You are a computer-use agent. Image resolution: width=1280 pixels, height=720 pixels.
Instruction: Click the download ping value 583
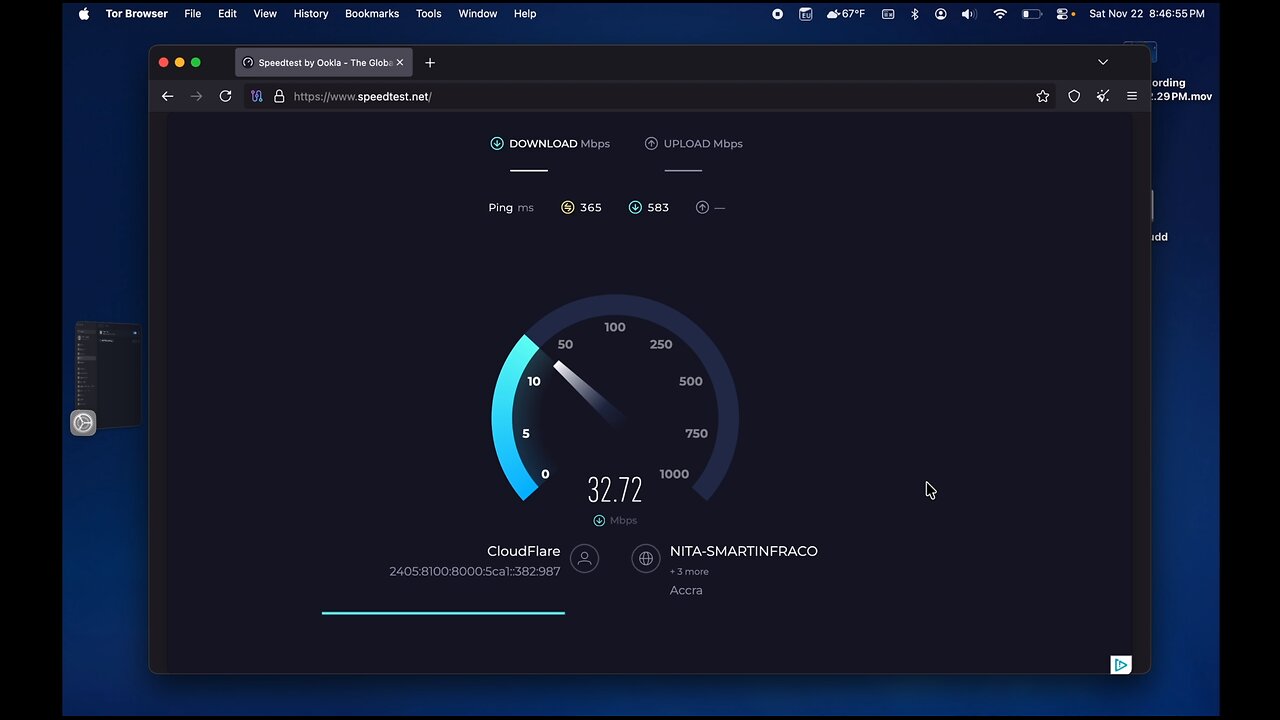click(x=658, y=207)
